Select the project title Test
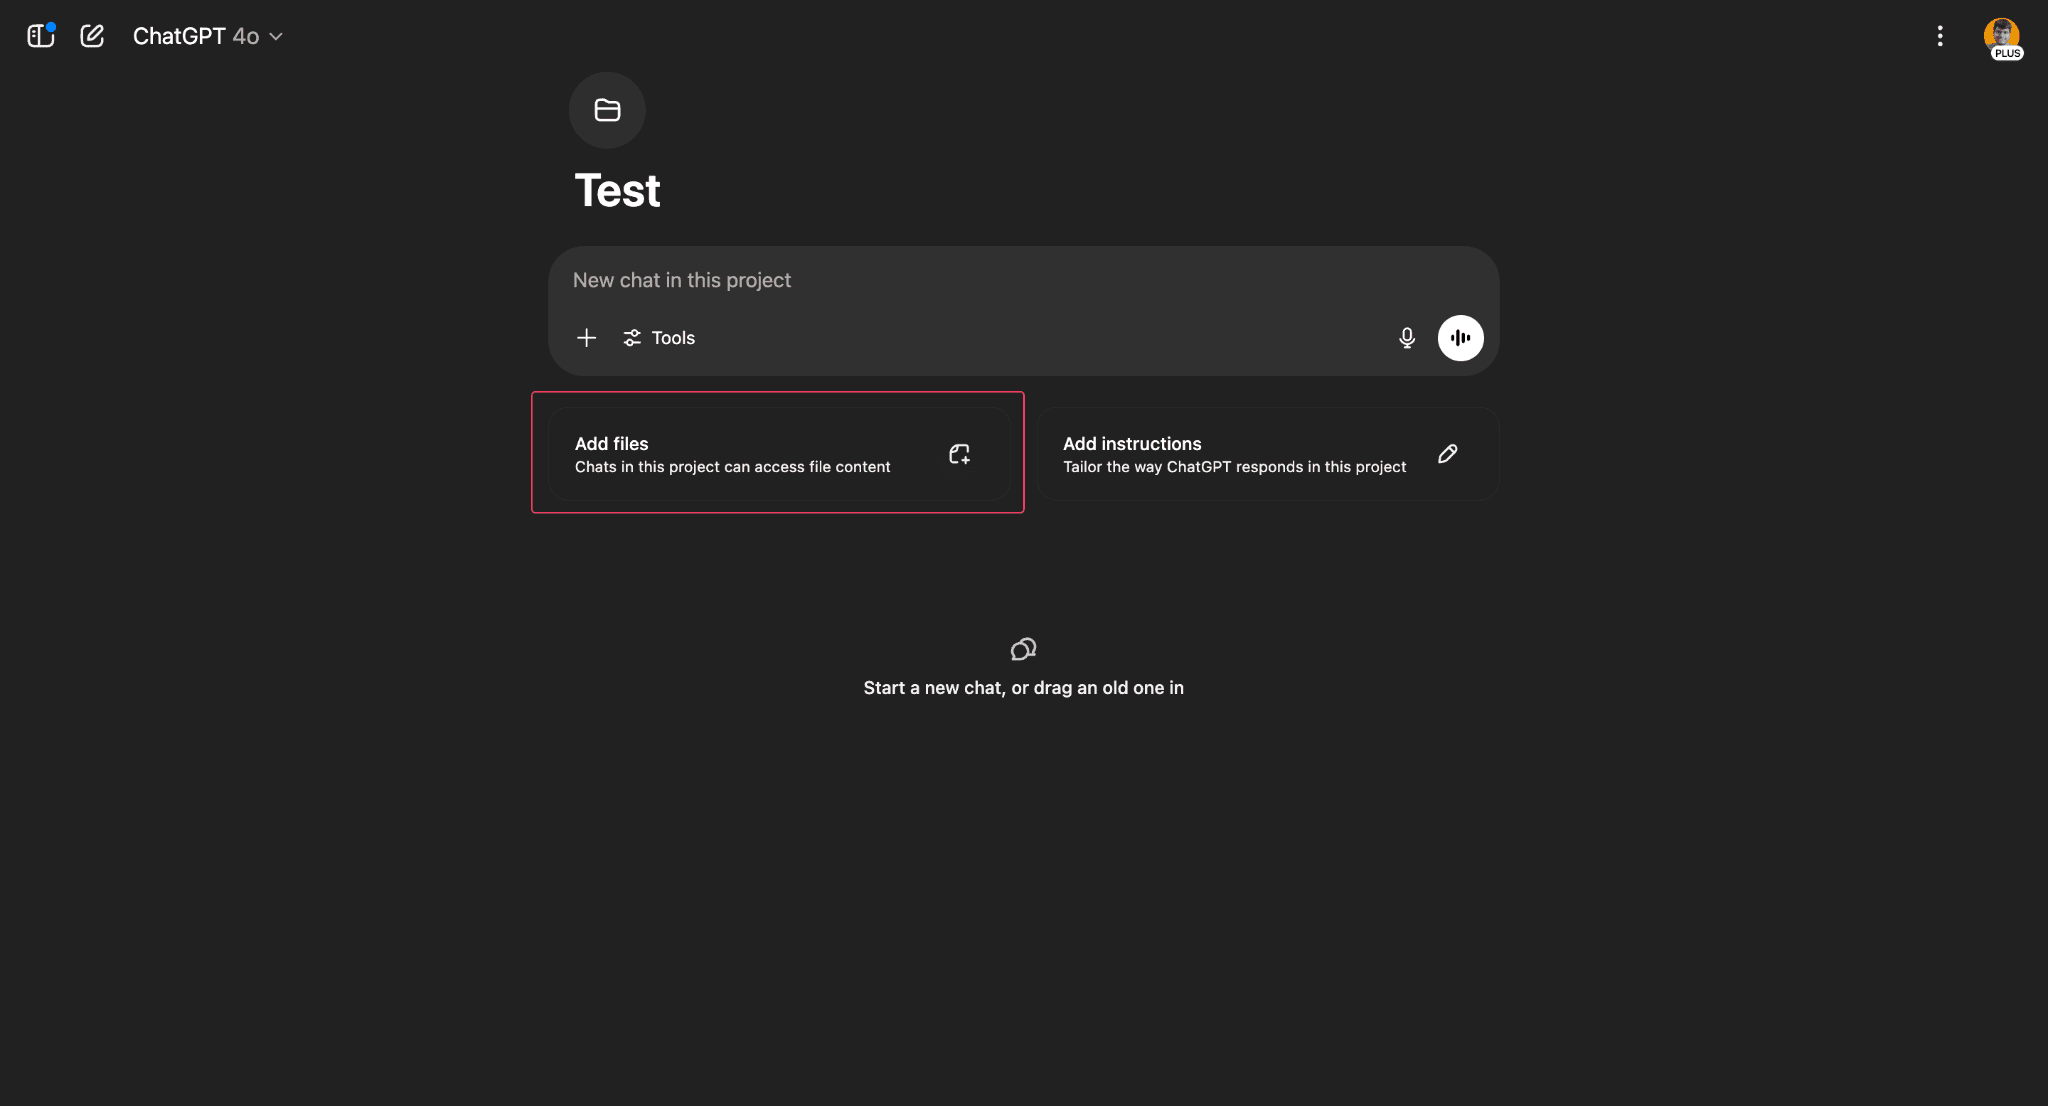 (x=617, y=190)
